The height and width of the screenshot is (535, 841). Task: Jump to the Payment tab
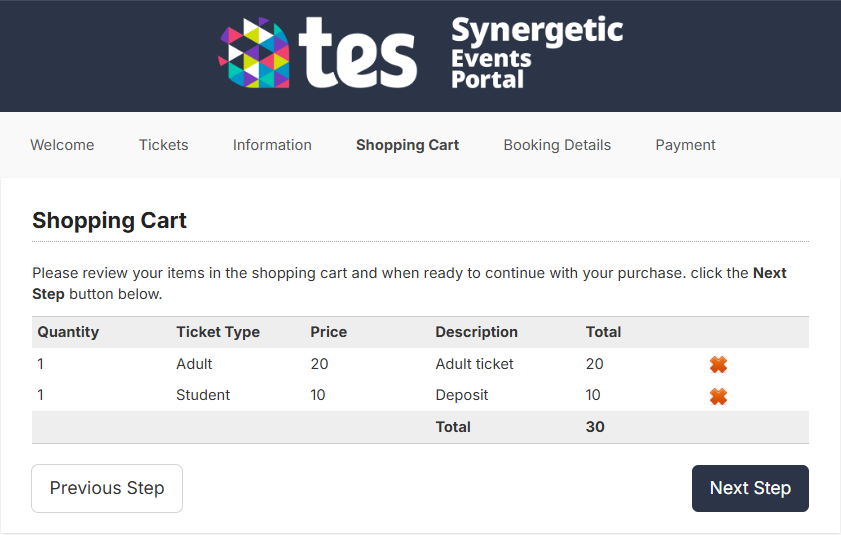click(x=685, y=145)
